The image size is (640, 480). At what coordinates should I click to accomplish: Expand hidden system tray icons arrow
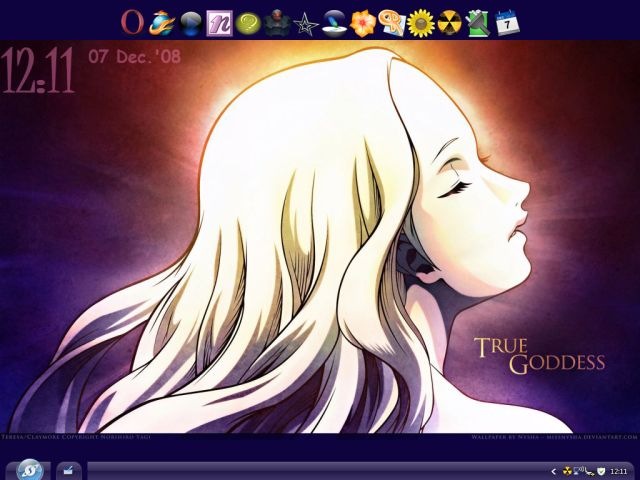(553, 471)
